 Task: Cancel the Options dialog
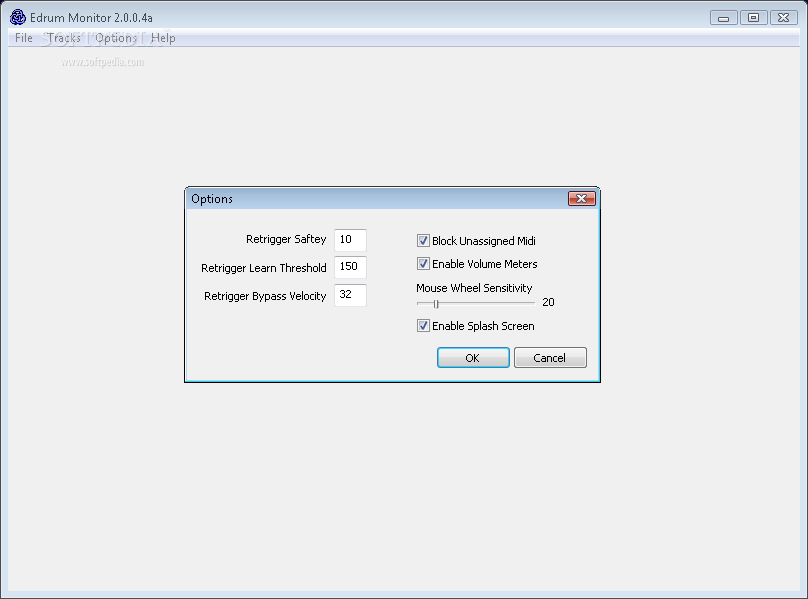(x=550, y=358)
